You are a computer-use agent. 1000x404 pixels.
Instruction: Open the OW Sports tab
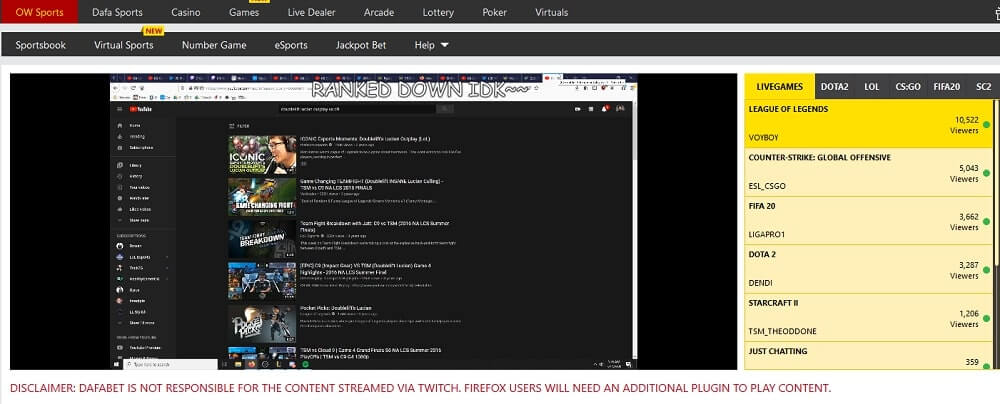(39, 12)
